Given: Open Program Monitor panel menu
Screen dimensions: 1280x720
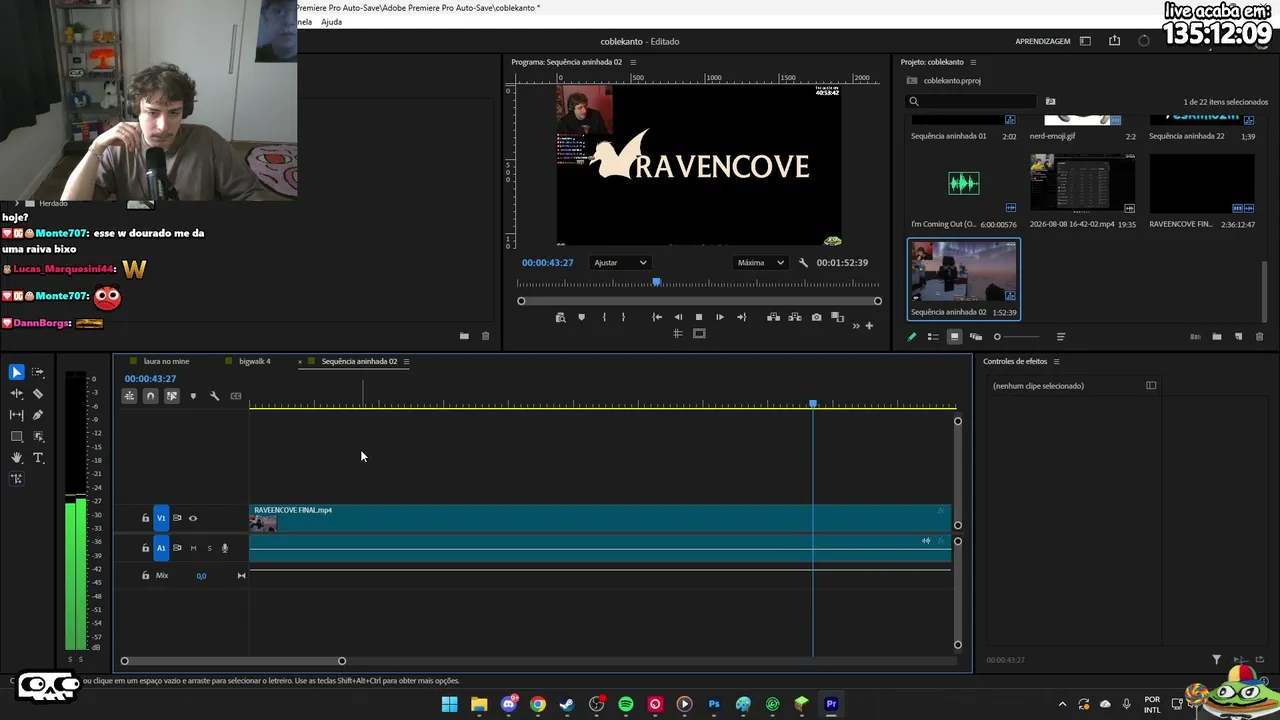Looking at the screenshot, I should coord(633,62).
